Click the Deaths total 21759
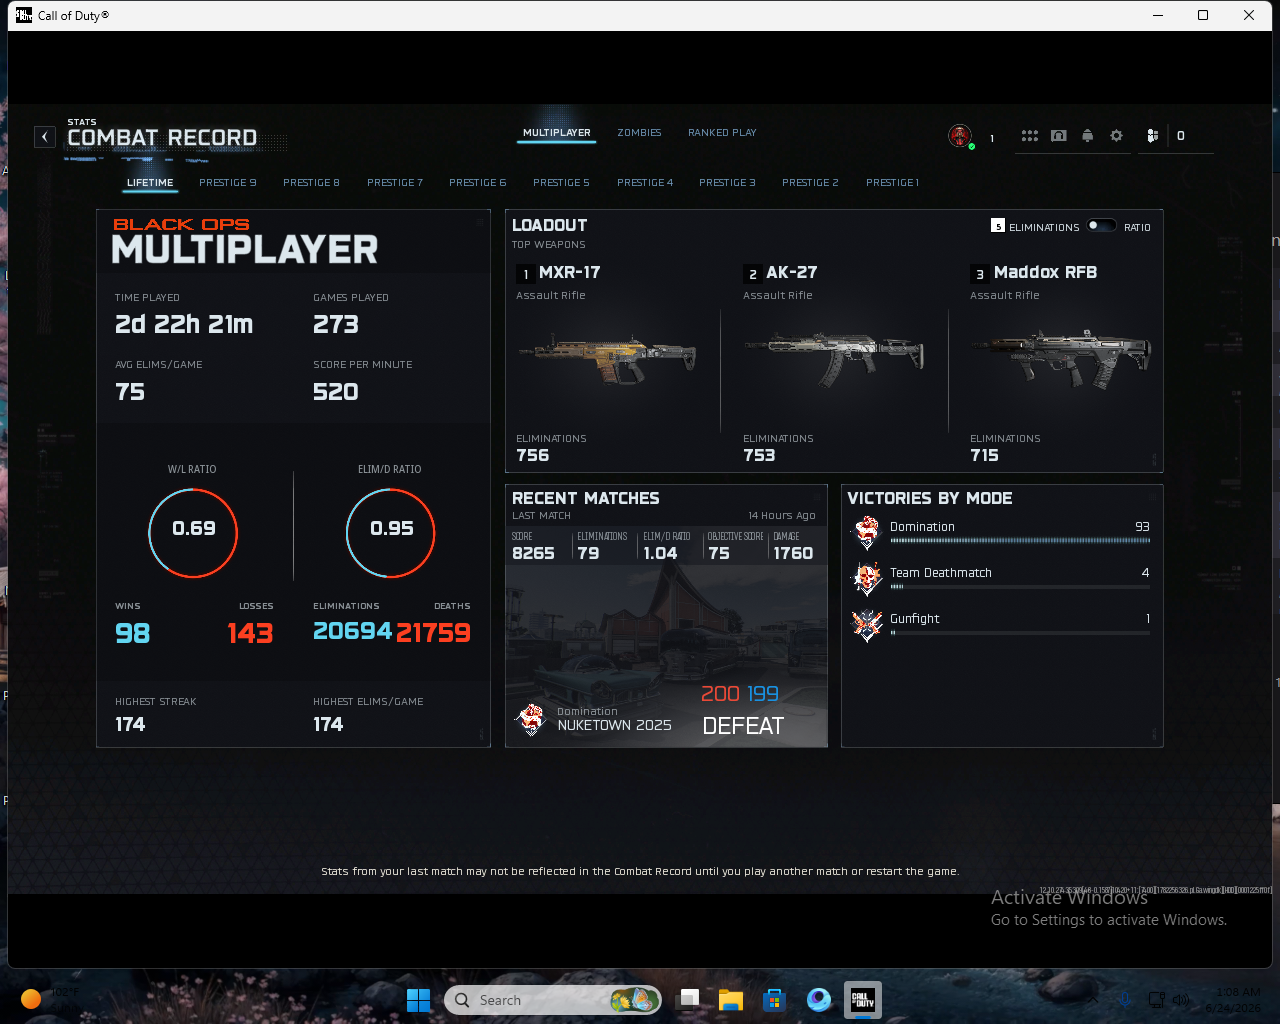Image resolution: width=1280 pixels, height=1024 pixels. pos(433,632)
